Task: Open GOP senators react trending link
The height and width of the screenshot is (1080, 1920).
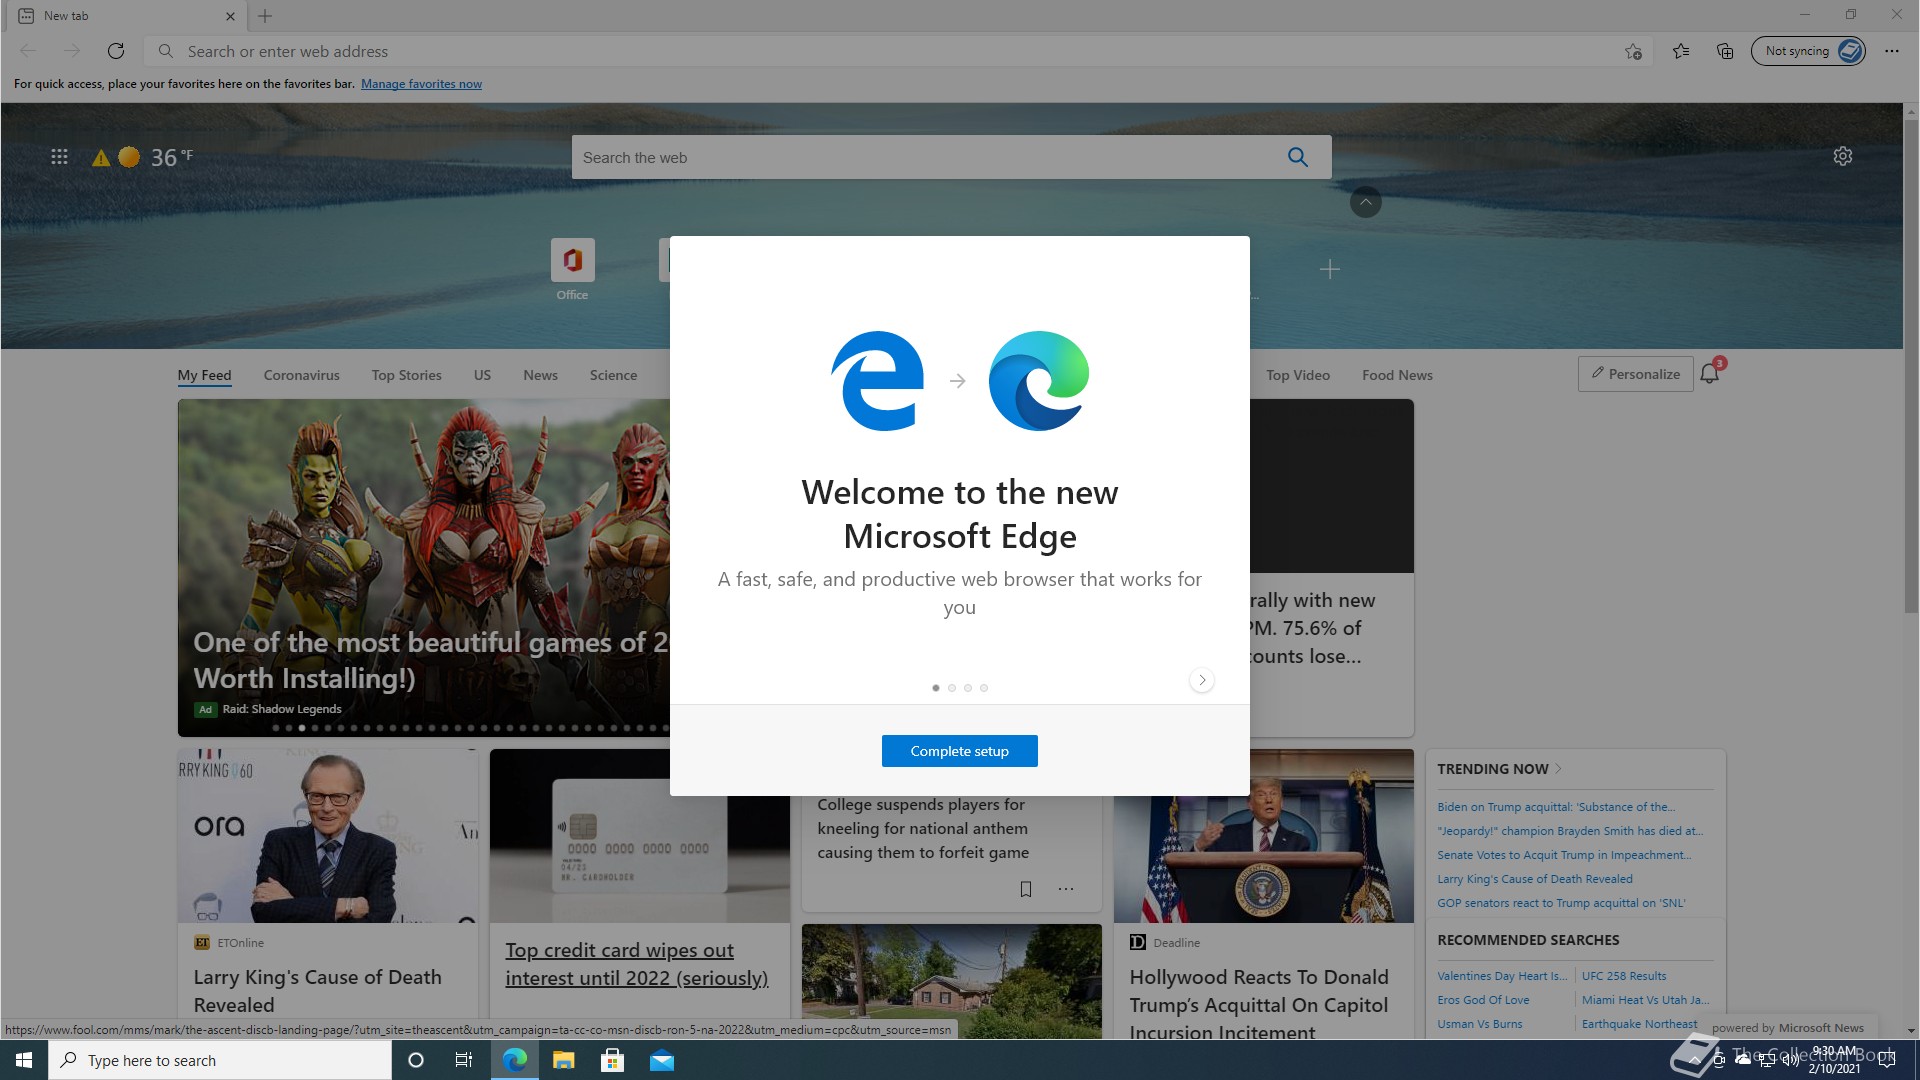Action: tap(1561, 903)
